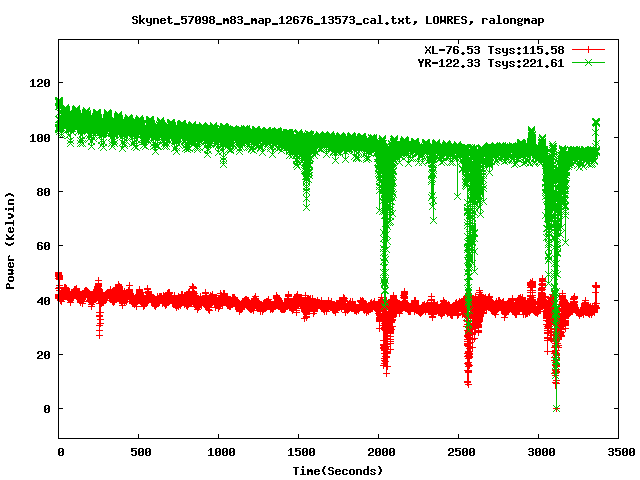Click the x-axis tick label 2000
Image resolution: width=640 pixels, height=480 pixels.
coord(381,452)
